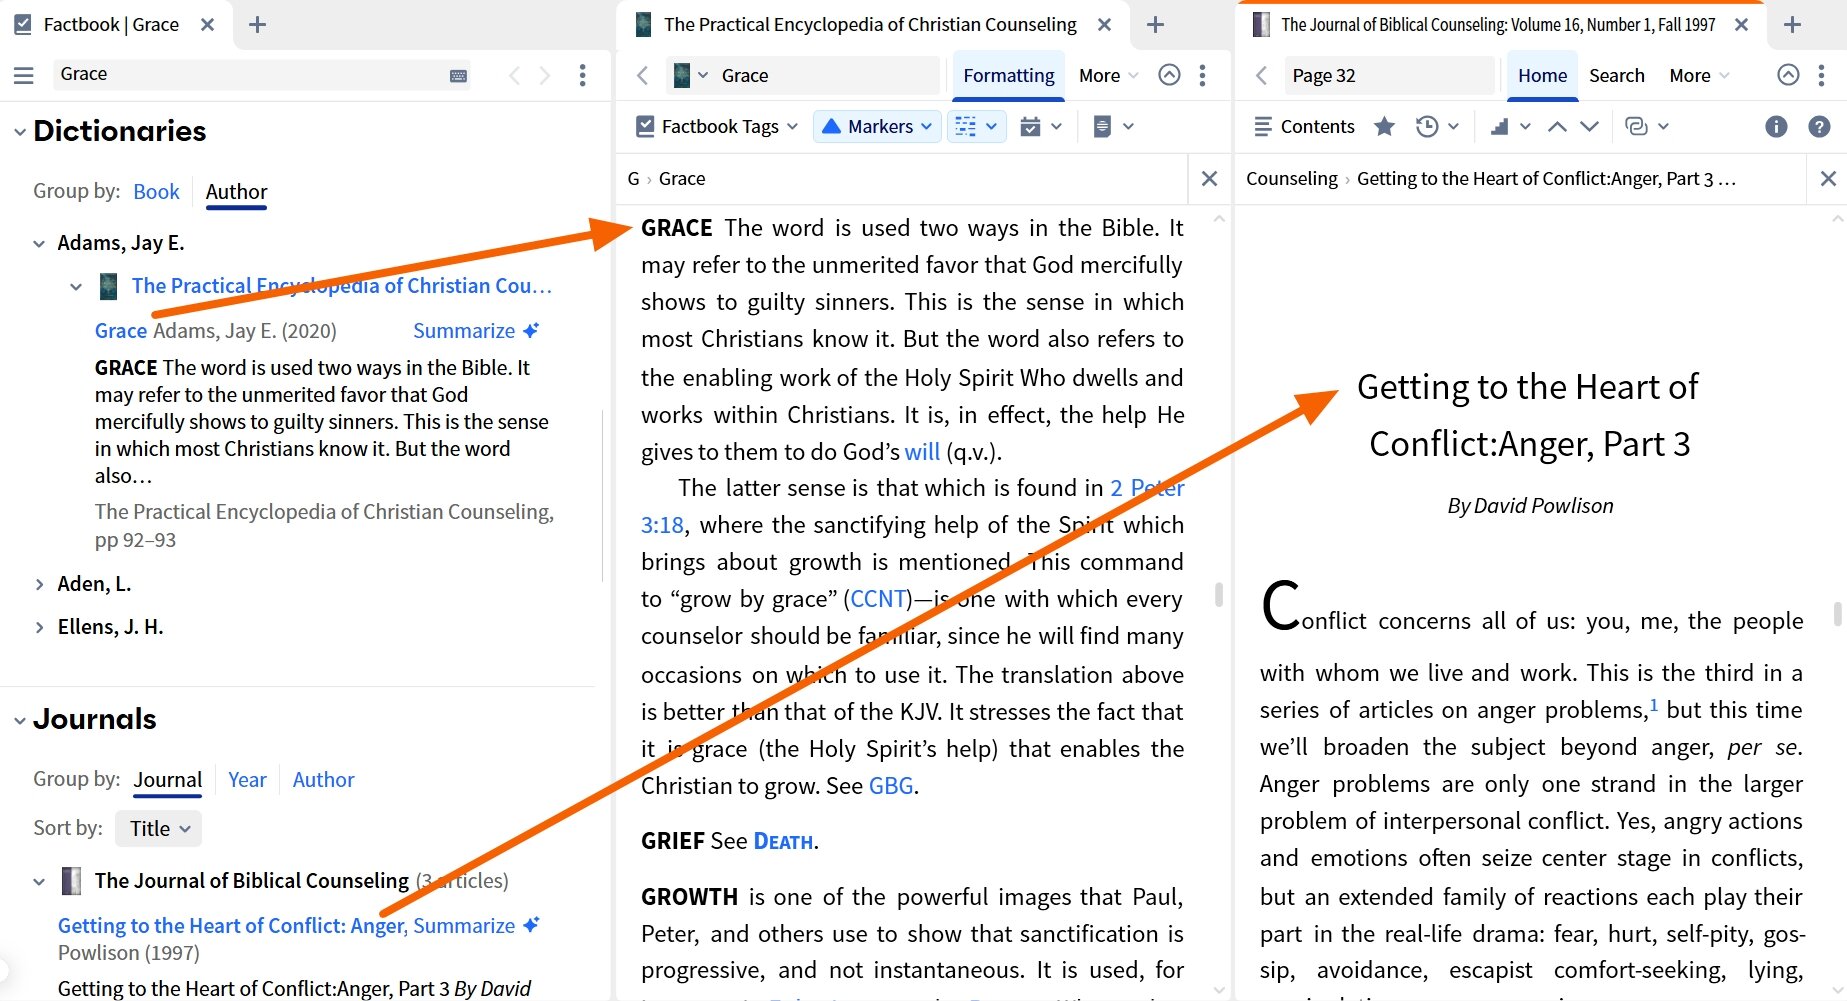The width and height of the screenshot is (1847, 1001).
Task: Open the Formatting menu
Action: [1007, 75]
